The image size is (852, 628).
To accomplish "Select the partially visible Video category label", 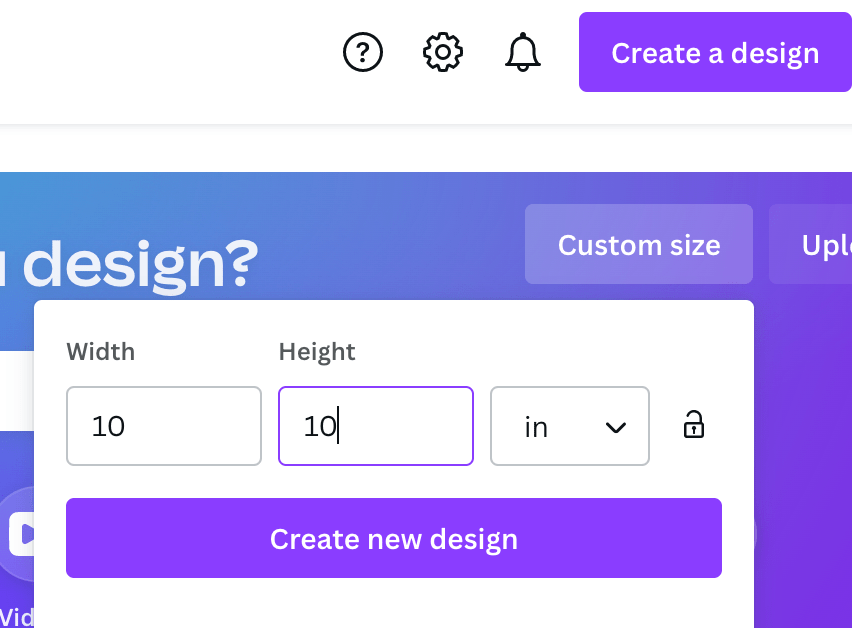I will pos(16,616).
